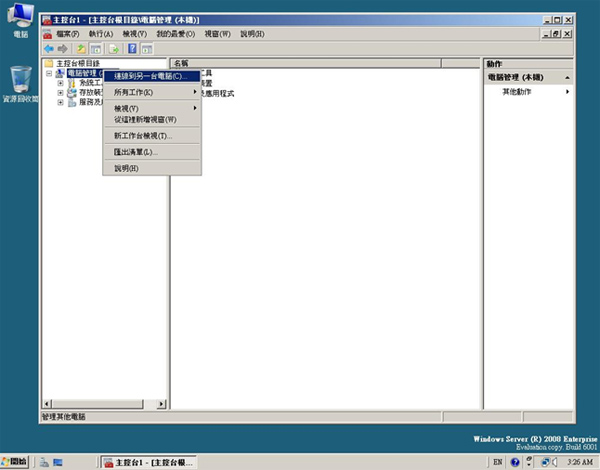
Task: Choose 匯出清單(L)... from context menu
Action: click(136, 152)
